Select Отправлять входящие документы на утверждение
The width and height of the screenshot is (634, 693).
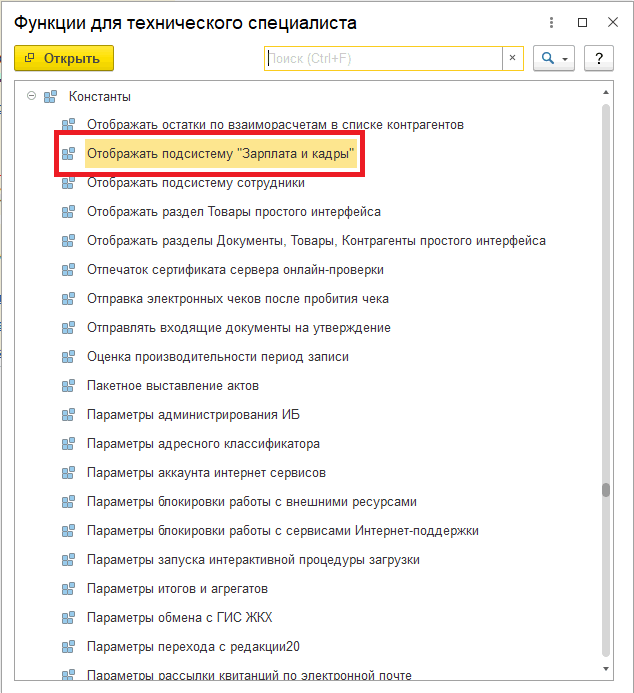(x=239, y=327)
